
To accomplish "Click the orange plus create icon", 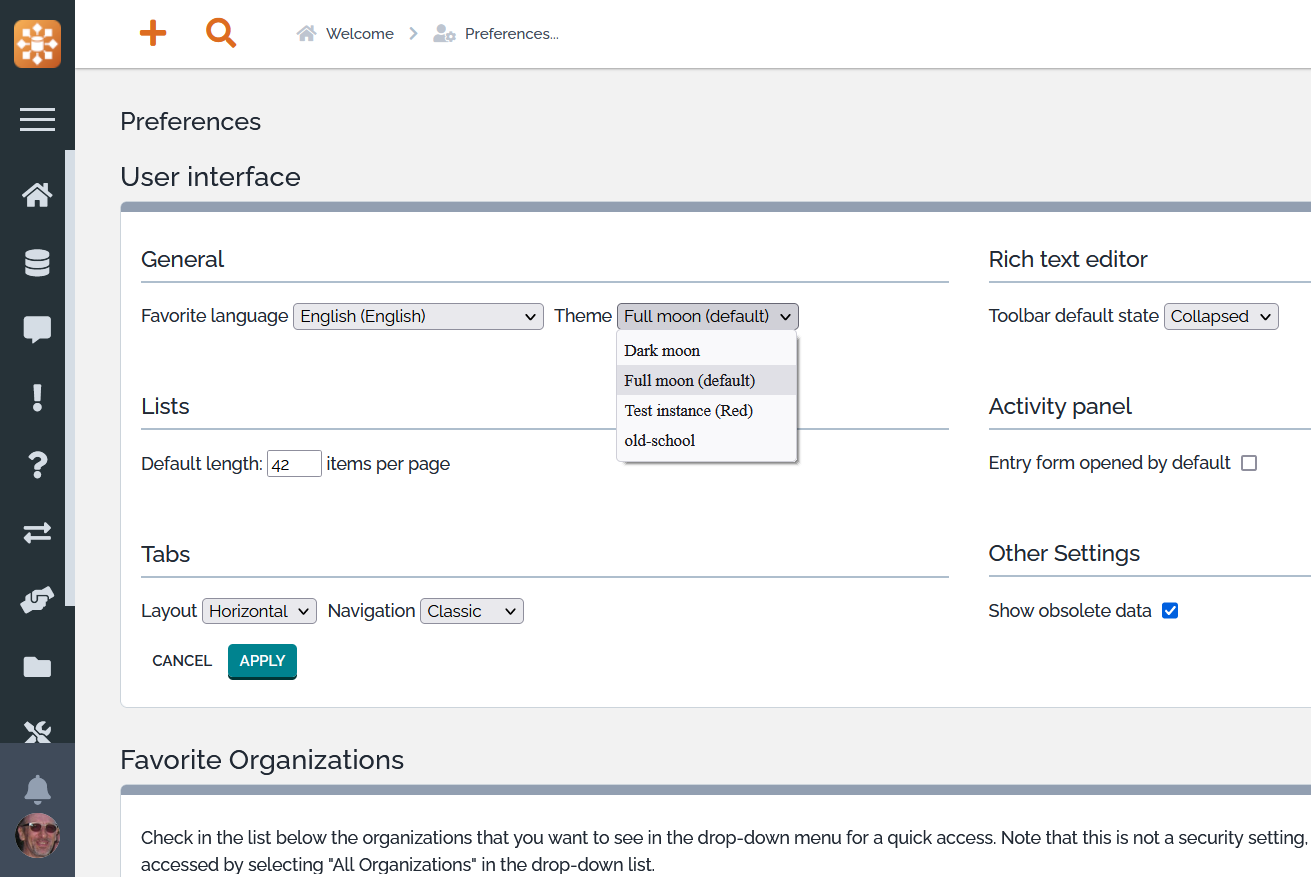I will pos(152,34).
